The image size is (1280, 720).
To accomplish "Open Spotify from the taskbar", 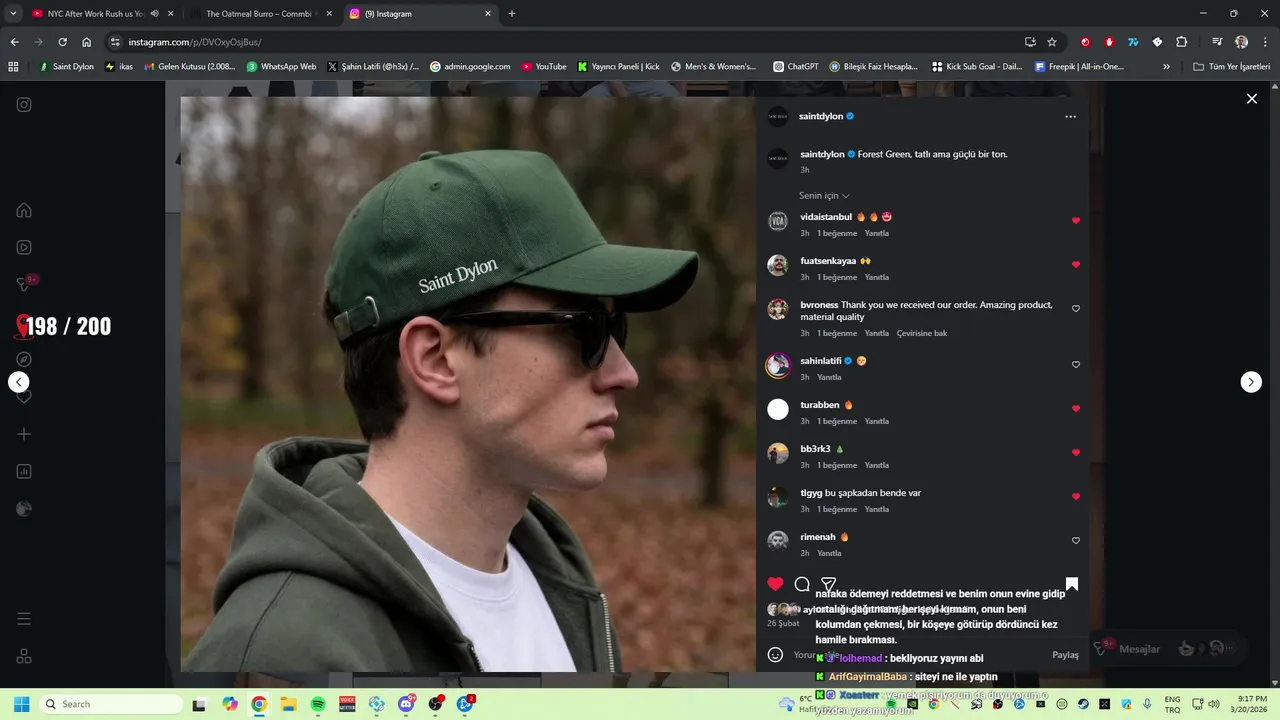I will point(318,704).
